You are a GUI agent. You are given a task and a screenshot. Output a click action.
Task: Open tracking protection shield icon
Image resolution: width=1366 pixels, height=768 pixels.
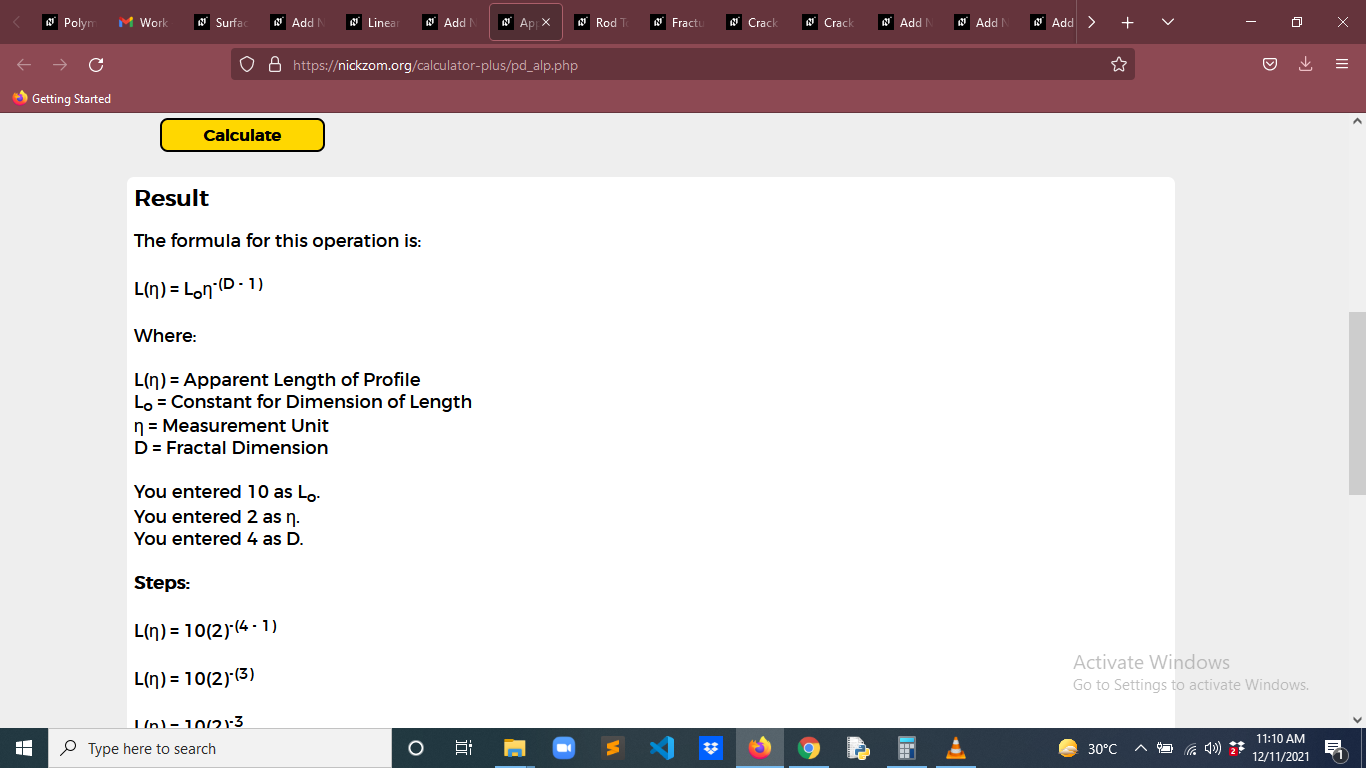[247, 65]
